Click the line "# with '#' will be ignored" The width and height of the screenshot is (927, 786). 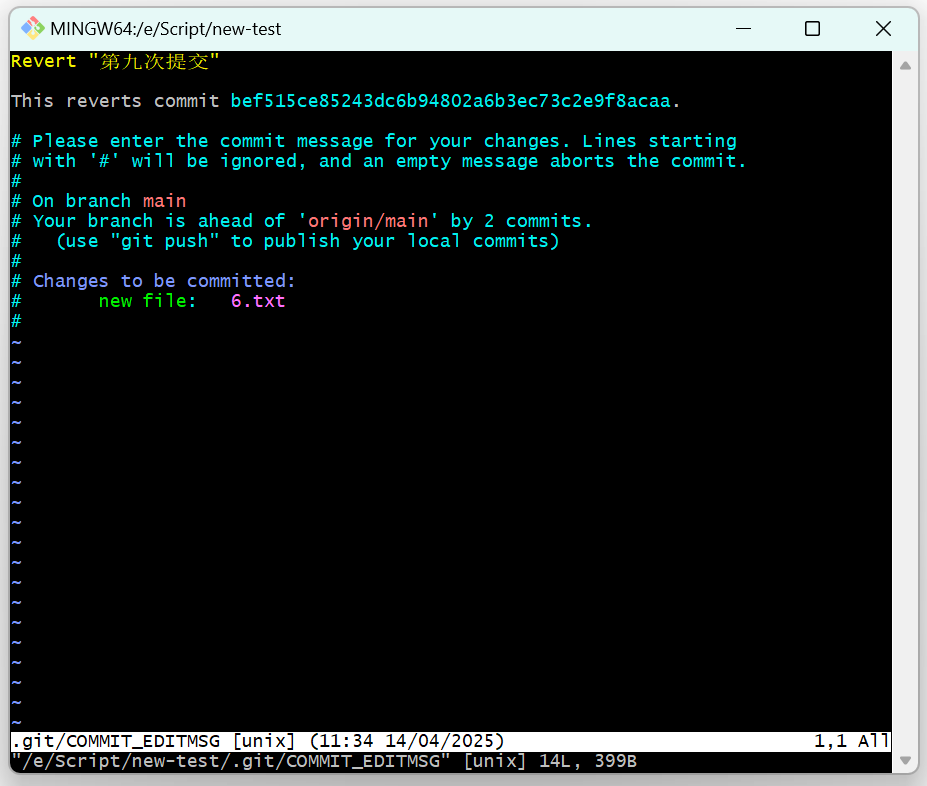[379, 161]
